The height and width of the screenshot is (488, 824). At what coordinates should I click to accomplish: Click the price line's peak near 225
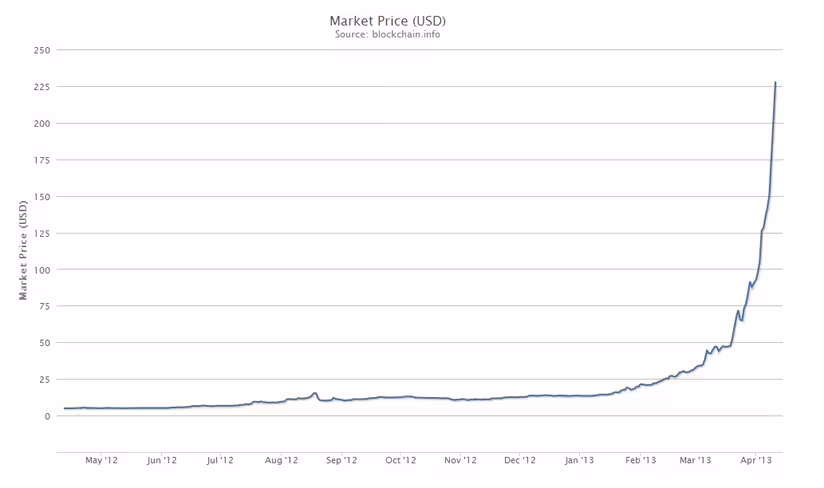coord(775,83)
